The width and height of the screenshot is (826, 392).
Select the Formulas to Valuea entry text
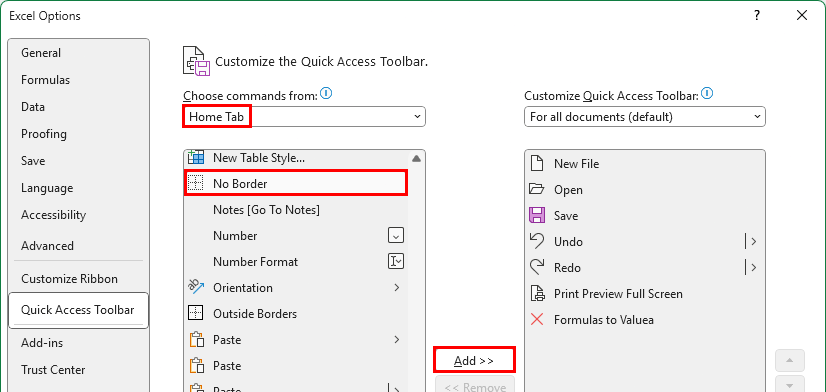[604, 319]
